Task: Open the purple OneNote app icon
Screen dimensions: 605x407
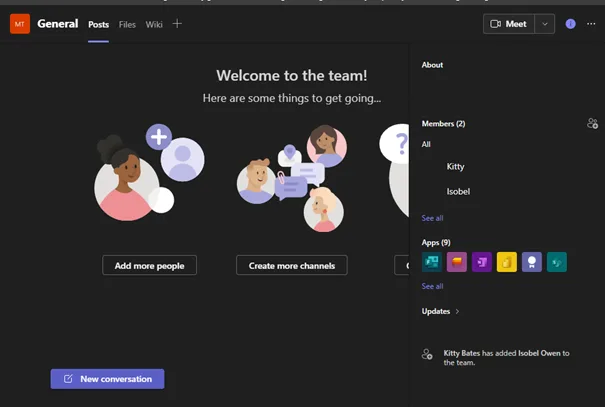Action: (482, 262)
